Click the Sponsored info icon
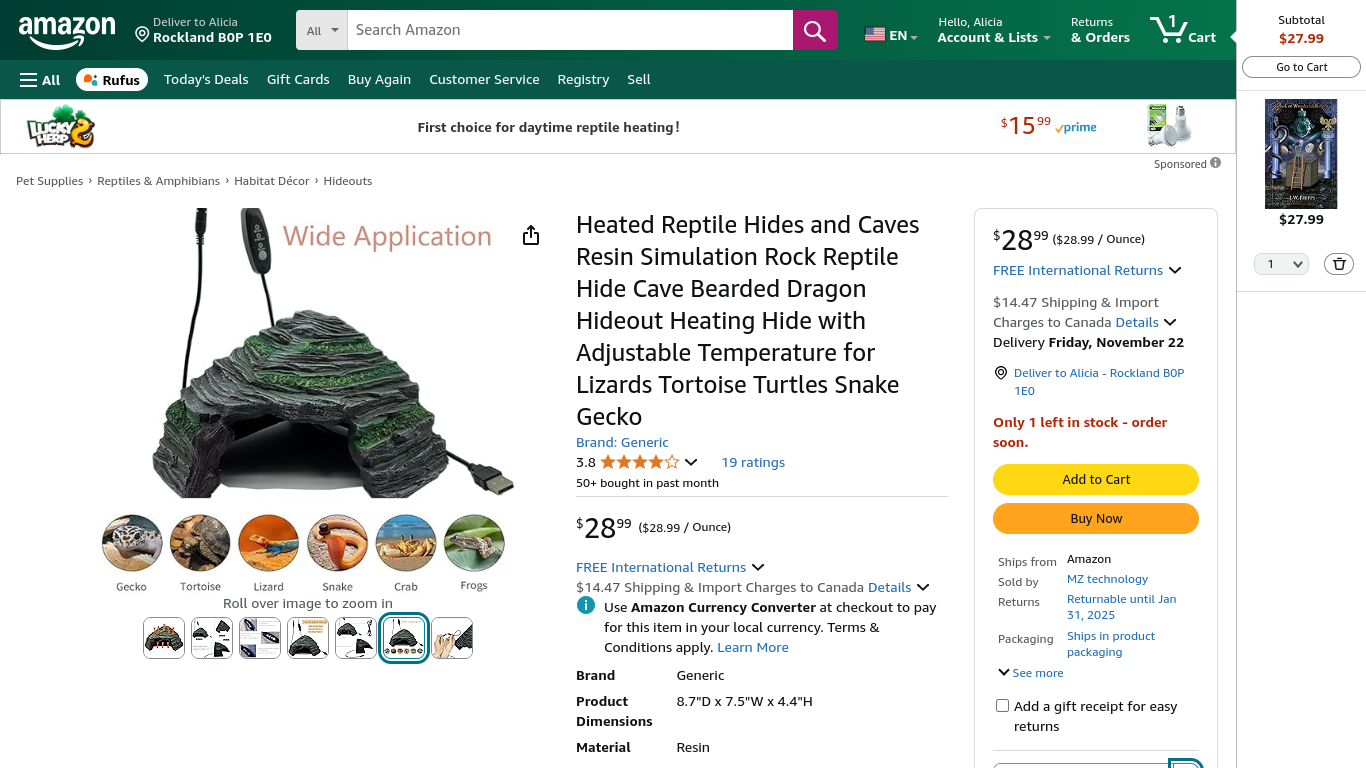Viewport: 1366px width, 768px height. [x=1215, y=163]
